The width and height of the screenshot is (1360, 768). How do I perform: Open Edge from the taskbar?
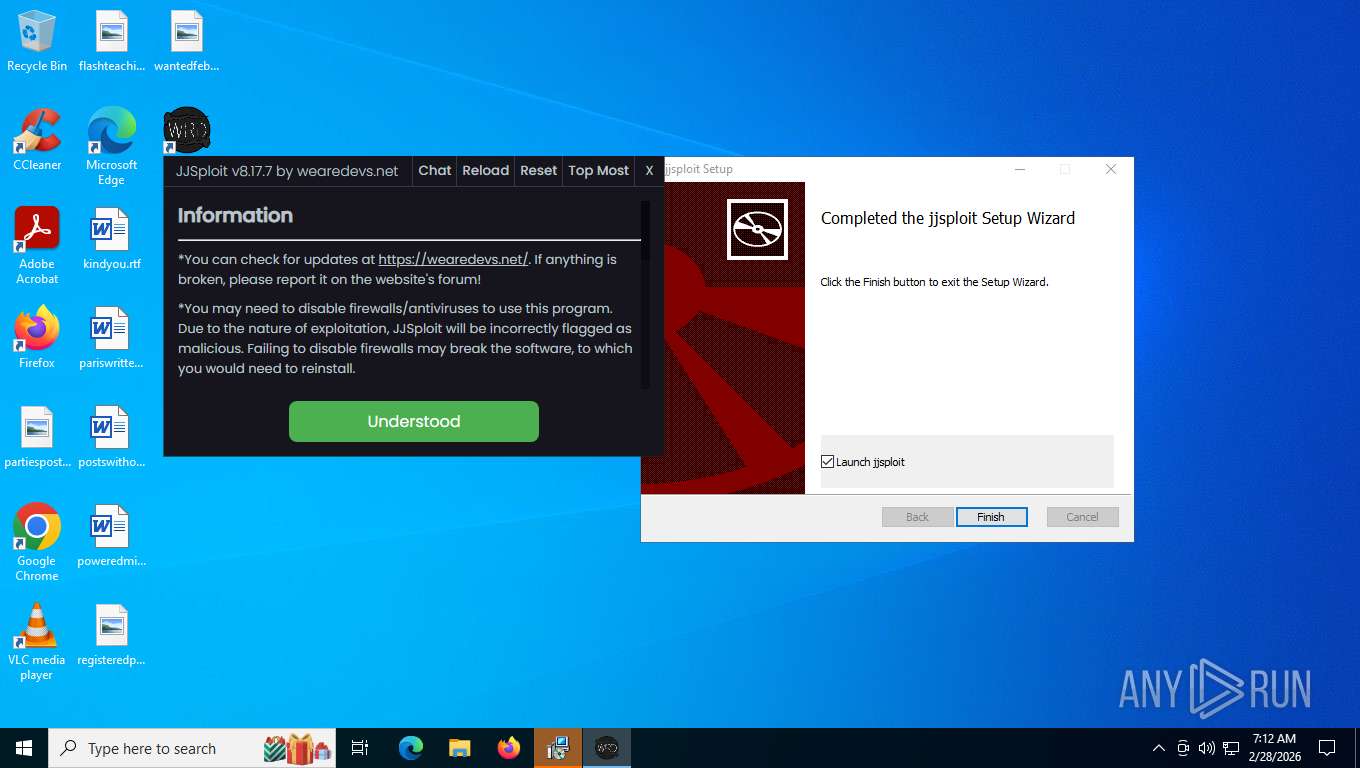[x=410, y=748]
